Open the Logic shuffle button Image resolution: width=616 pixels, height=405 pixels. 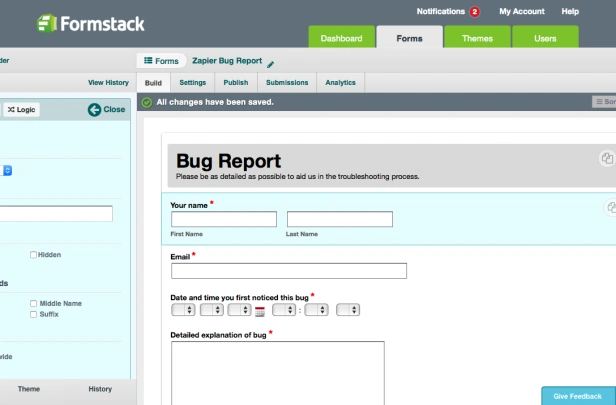(22, 110)
